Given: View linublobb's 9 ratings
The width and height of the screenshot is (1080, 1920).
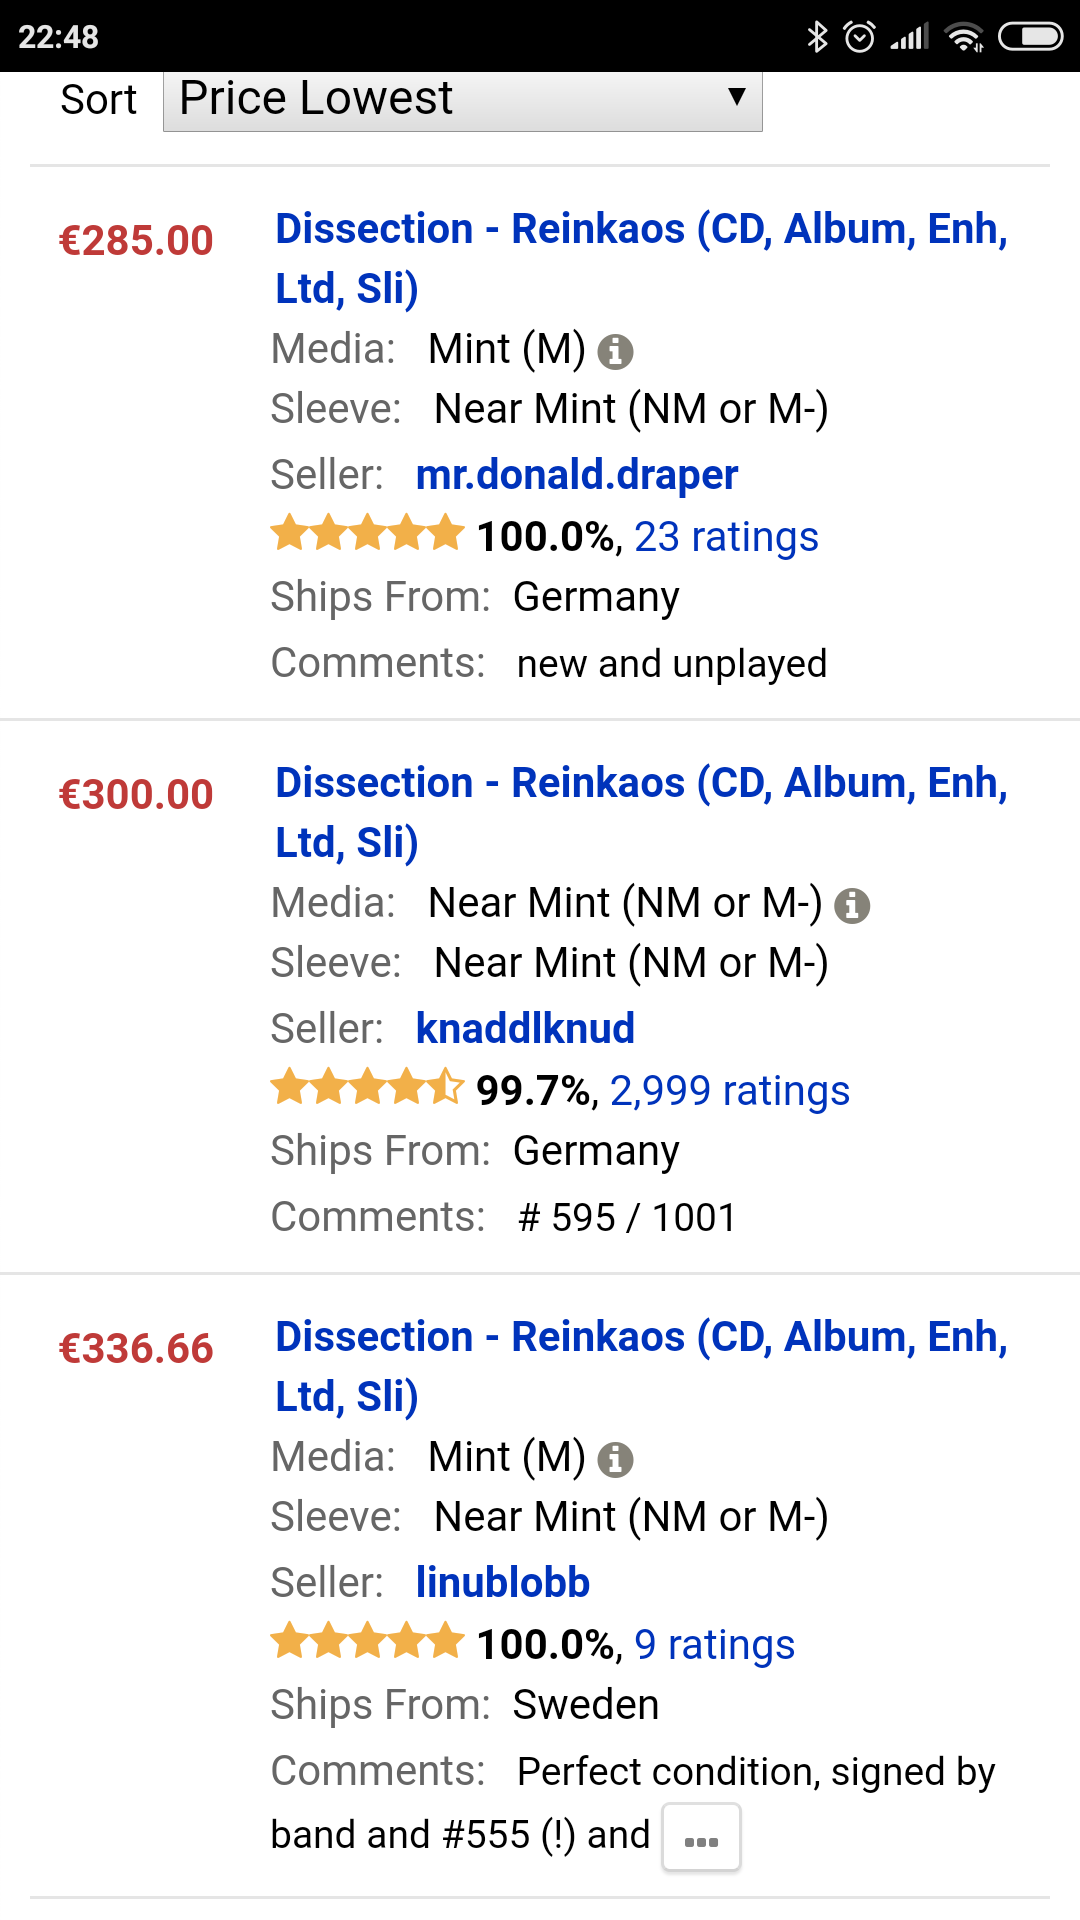Looking at the screenshot, I should tap(714, 1645).
